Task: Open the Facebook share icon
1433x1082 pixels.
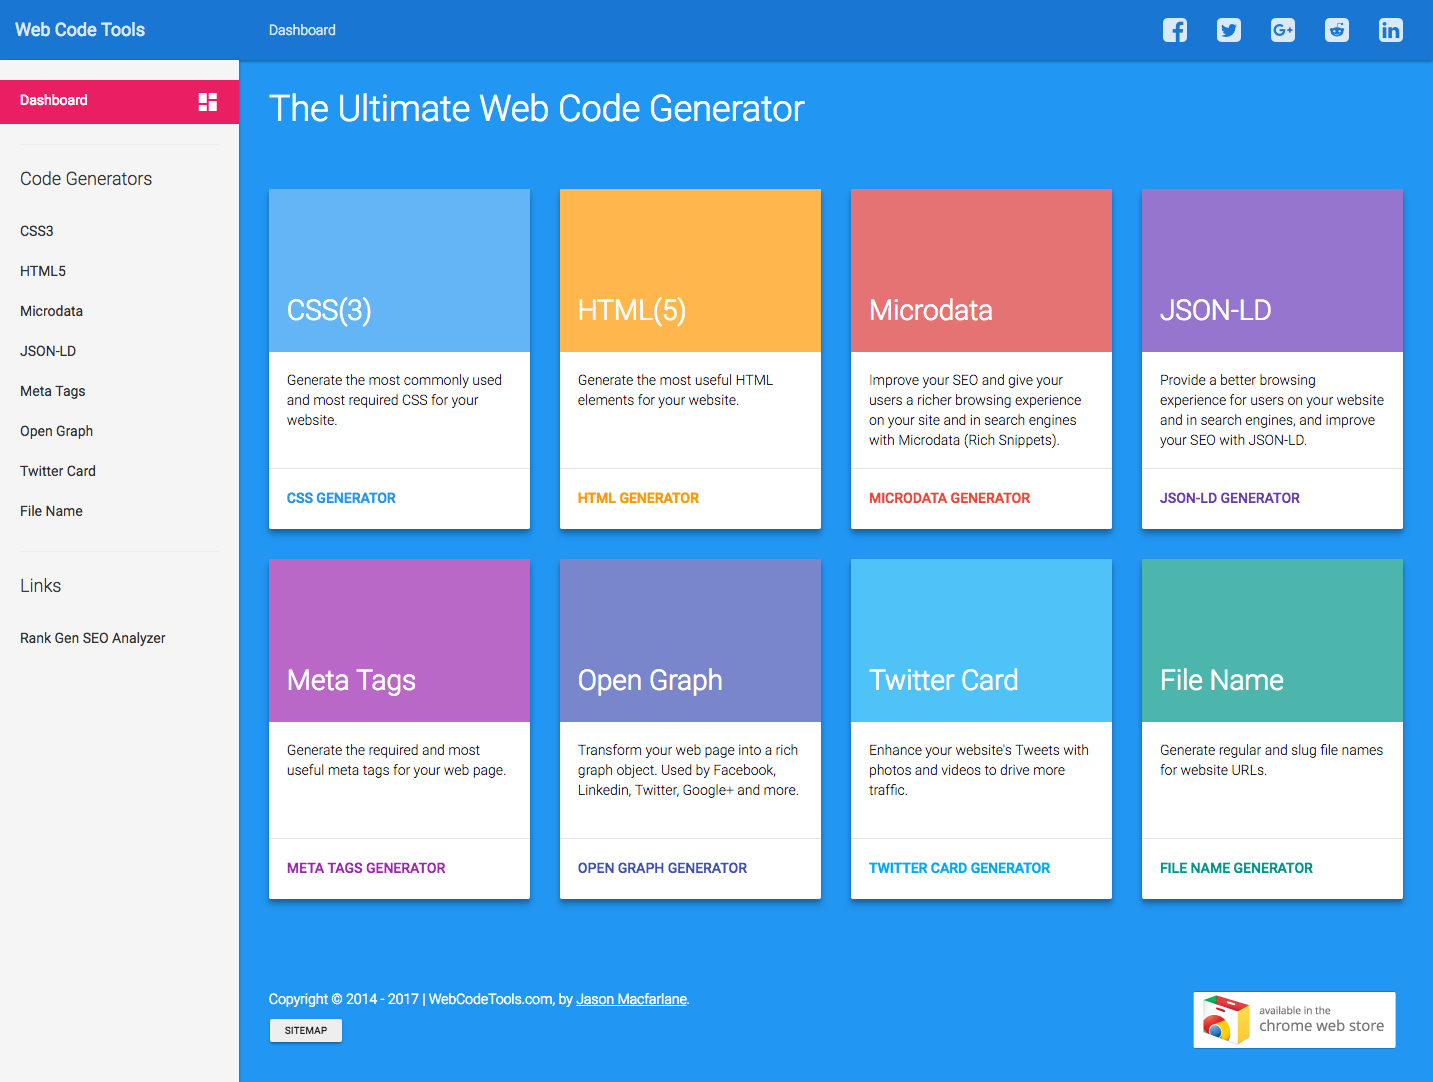Action: pos(1174,30)
